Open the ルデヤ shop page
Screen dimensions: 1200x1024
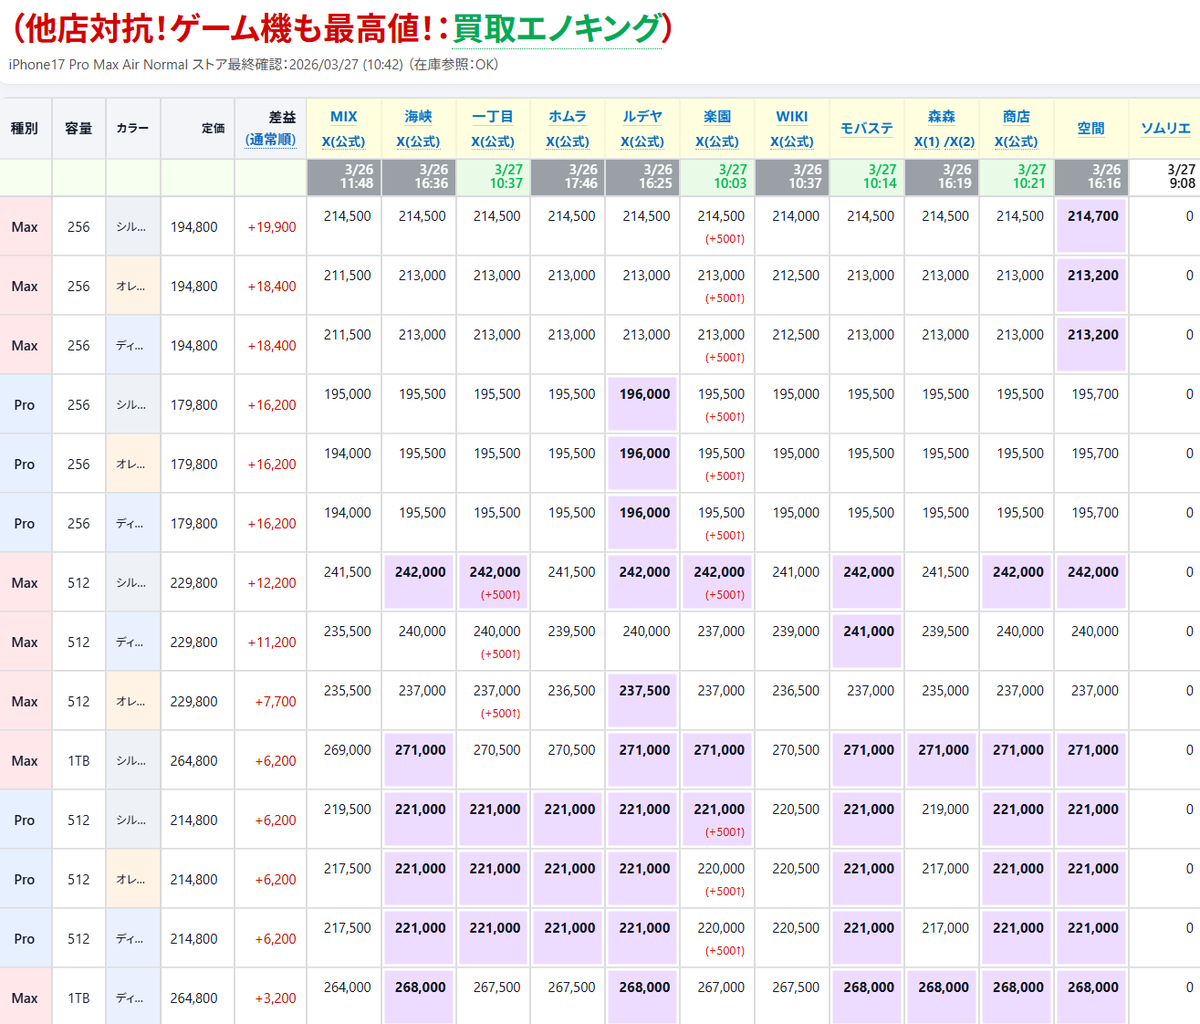coord(643,115)
